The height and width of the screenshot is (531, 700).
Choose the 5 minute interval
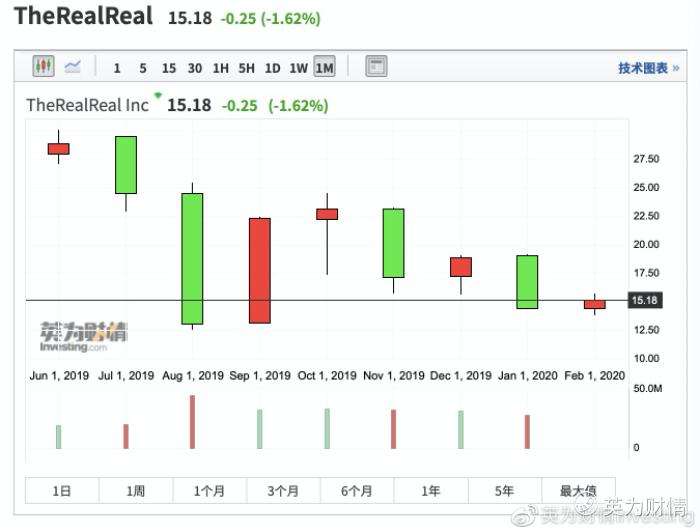[x=143, y=68]
